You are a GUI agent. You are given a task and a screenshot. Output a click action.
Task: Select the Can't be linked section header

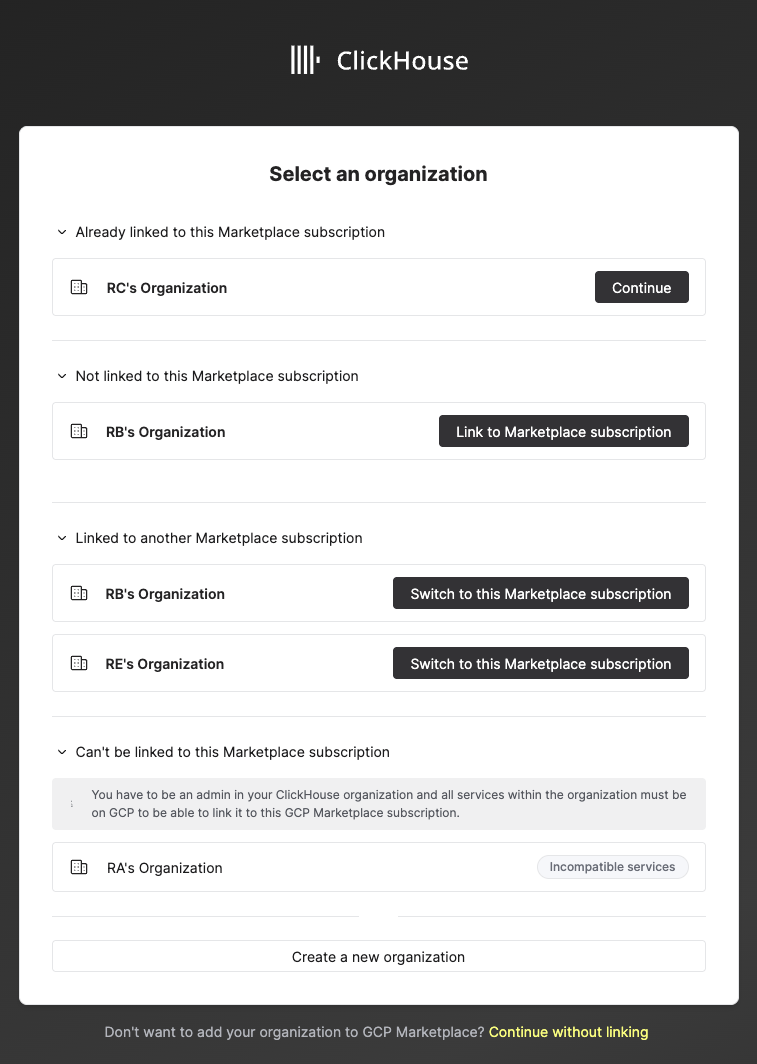(230, 752)
